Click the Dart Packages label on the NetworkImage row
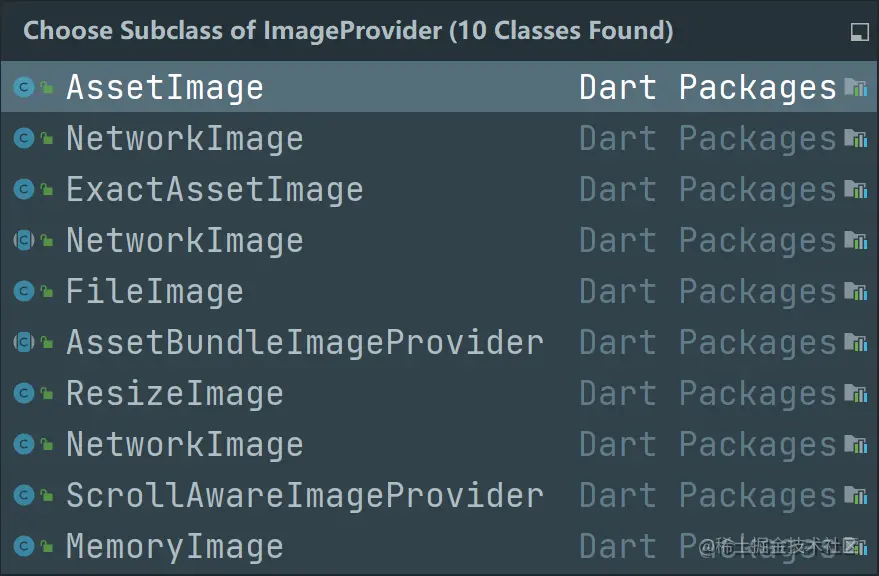 (707, 138)
